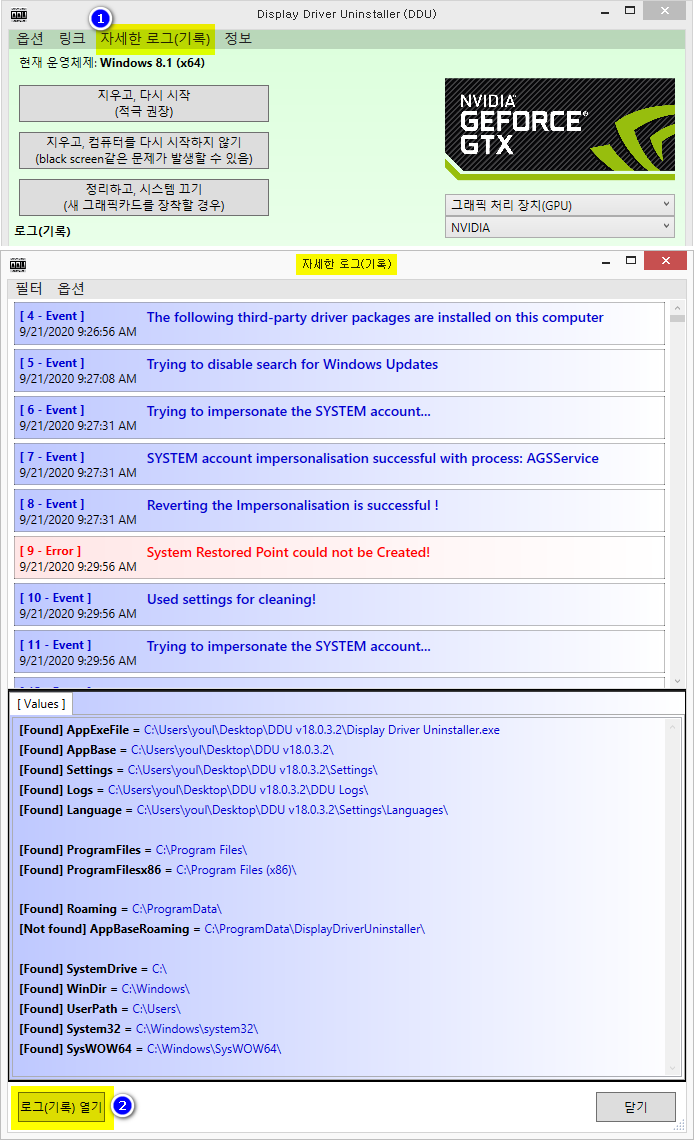Click the detailed log window title icon
This screenshot has height=1140, width=694.
pos(18,264)
